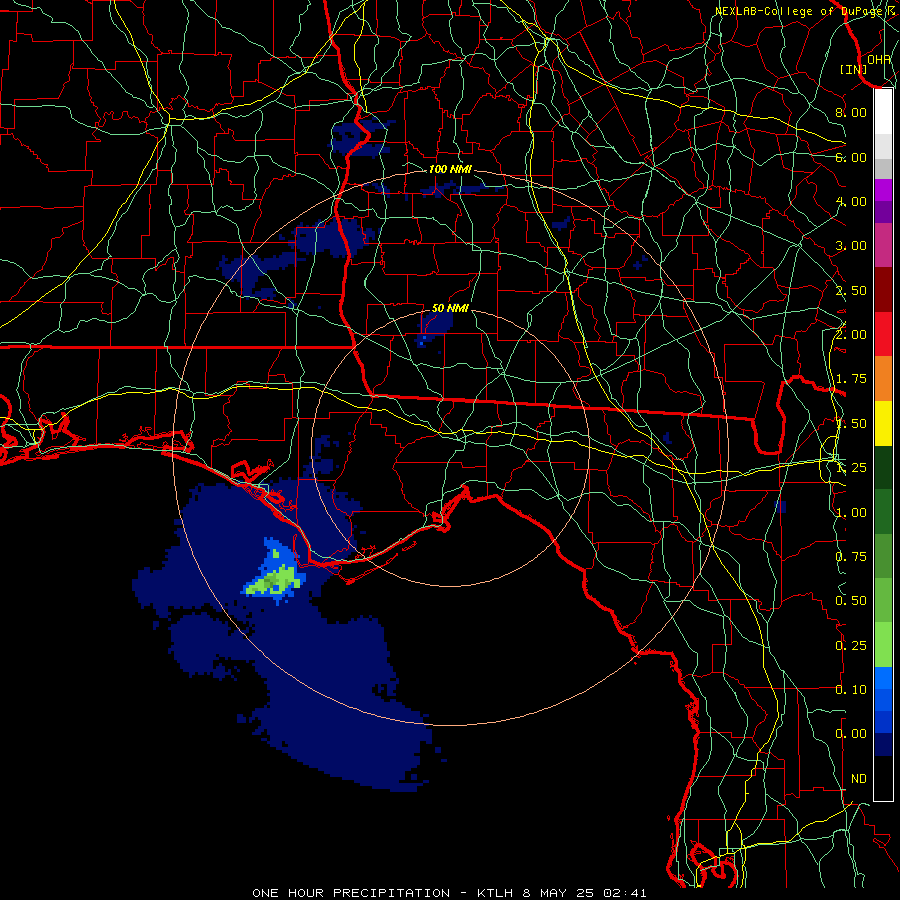Click the 3.00 scale value
Screen dimensions: 900x900
coord(851,246)
